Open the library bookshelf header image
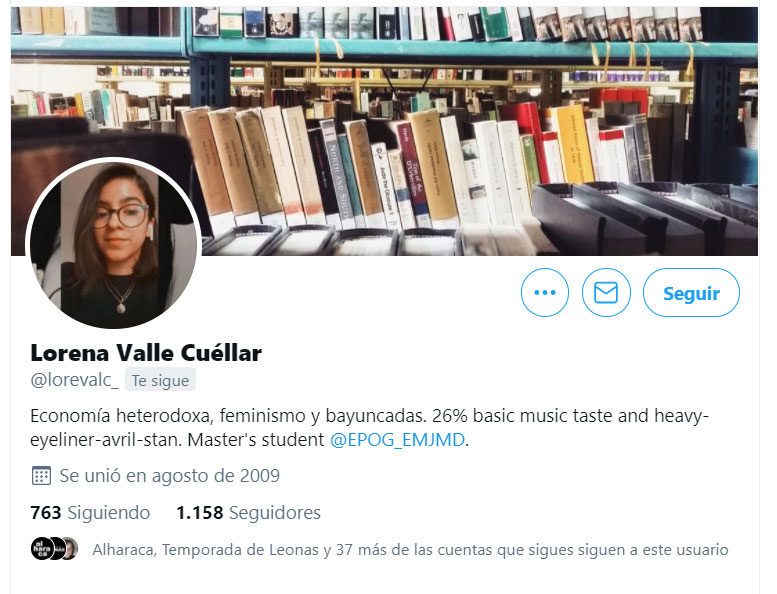This screenshot has height=594, width=777. click(x=384, y=131)
